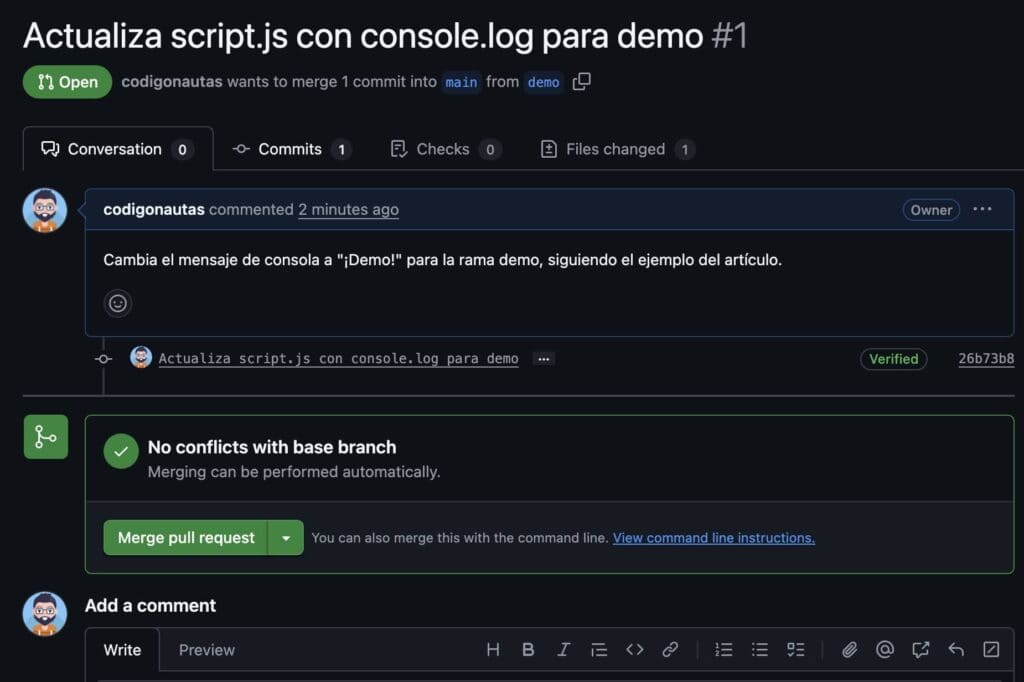This screenshot has height=682, width=1024.
Task: Open the Checks tab
Action: pyautogui.click(x=445, y=149)
